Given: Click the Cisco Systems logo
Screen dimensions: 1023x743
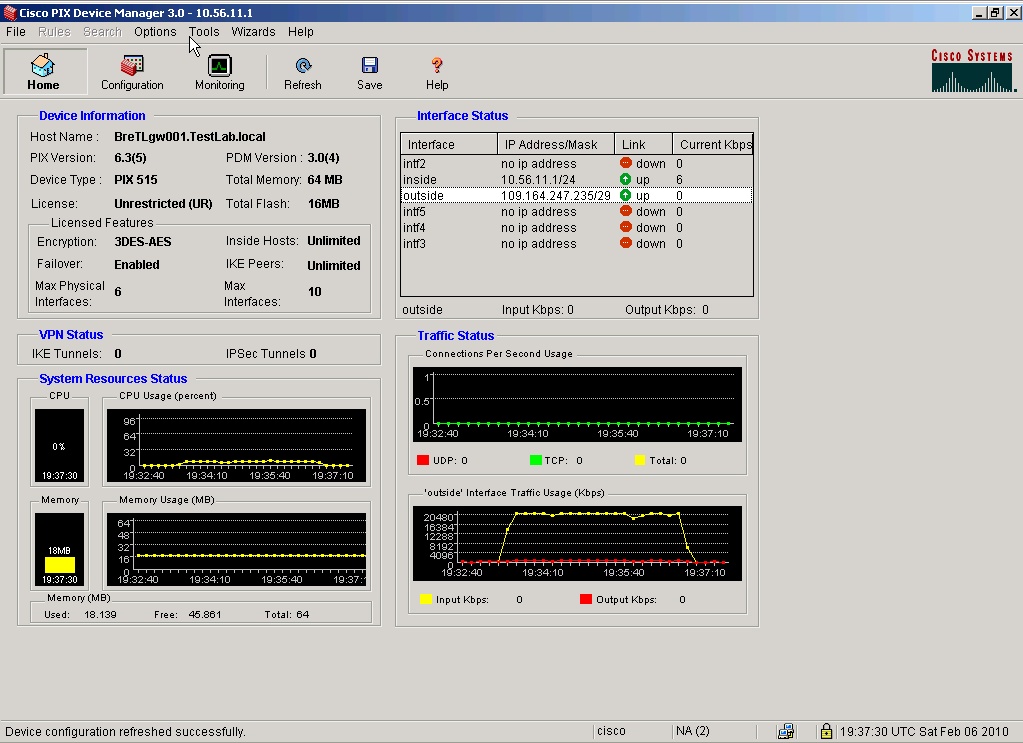Looking at the screenshot, I should coord(971,71).
